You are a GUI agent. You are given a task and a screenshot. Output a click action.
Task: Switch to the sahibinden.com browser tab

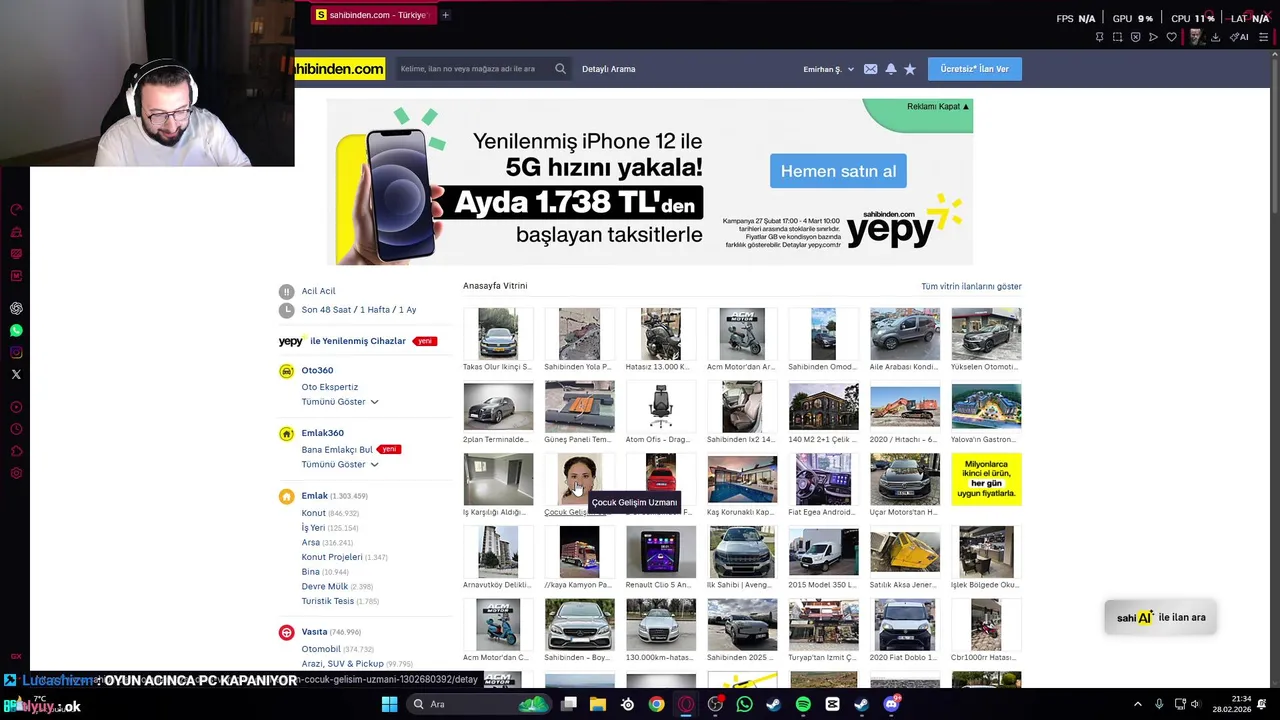click(x=371, y=15)
